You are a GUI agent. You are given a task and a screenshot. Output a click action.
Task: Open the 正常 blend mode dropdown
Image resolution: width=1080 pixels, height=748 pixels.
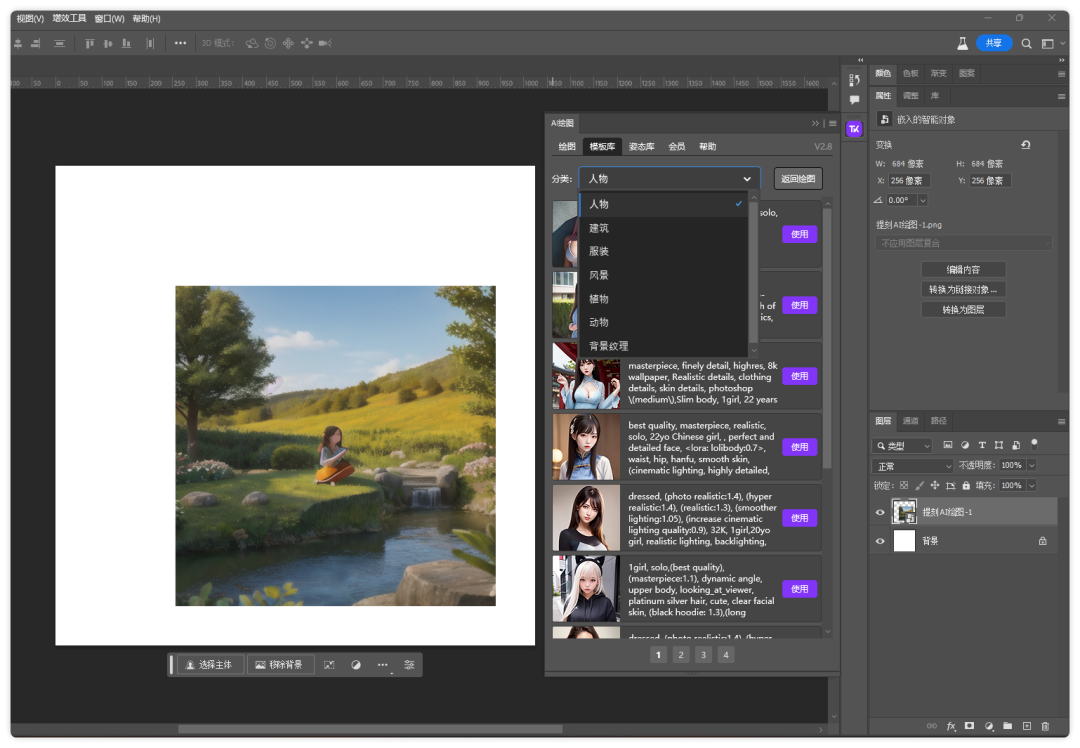913,466
